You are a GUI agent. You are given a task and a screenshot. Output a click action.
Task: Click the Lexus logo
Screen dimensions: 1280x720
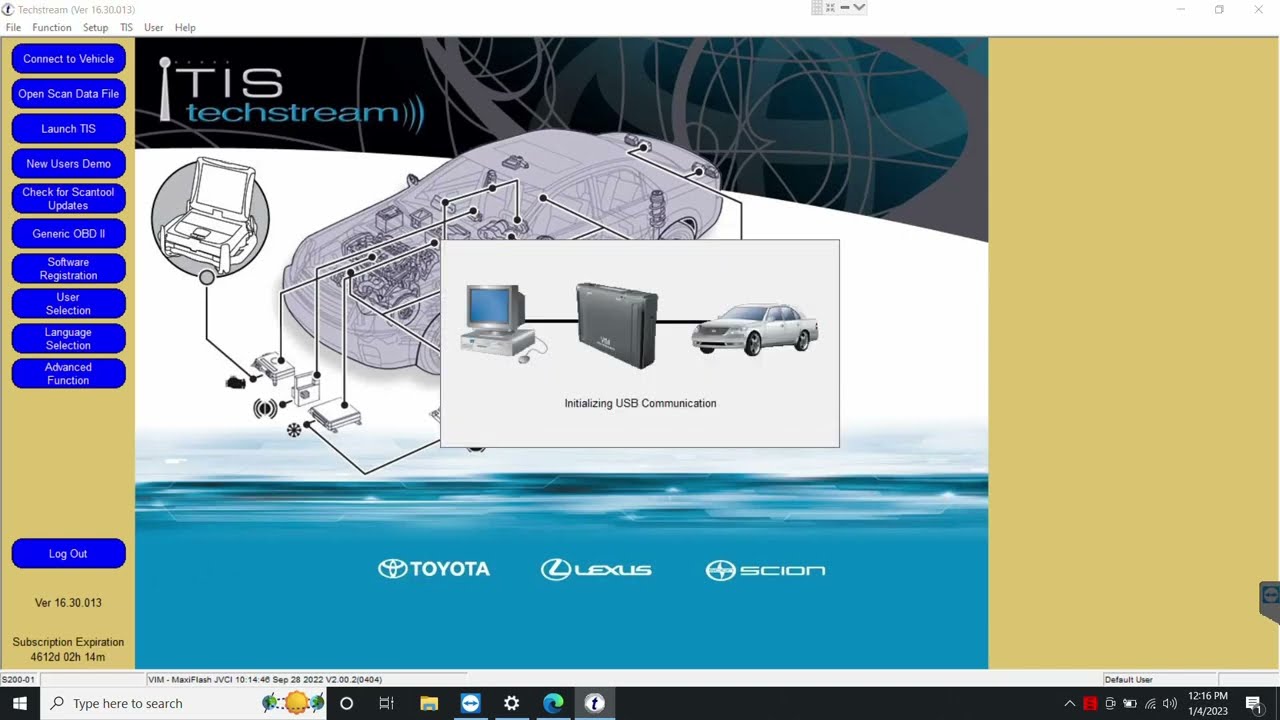point(596,569)
